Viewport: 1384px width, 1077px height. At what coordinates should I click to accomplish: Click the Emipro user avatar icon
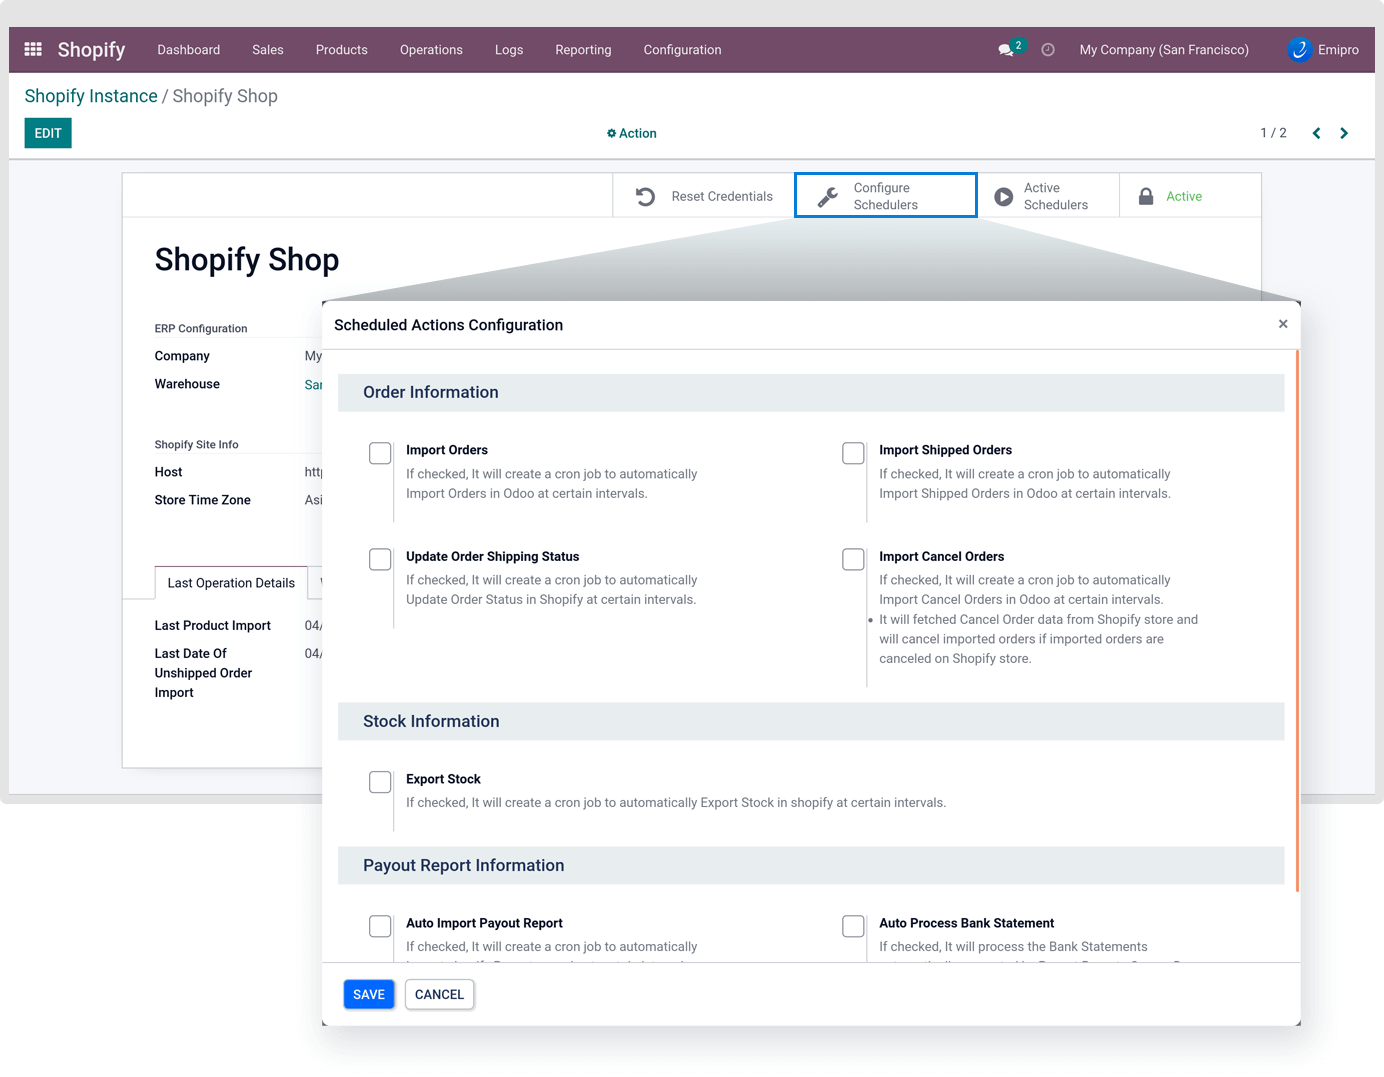1299,49
